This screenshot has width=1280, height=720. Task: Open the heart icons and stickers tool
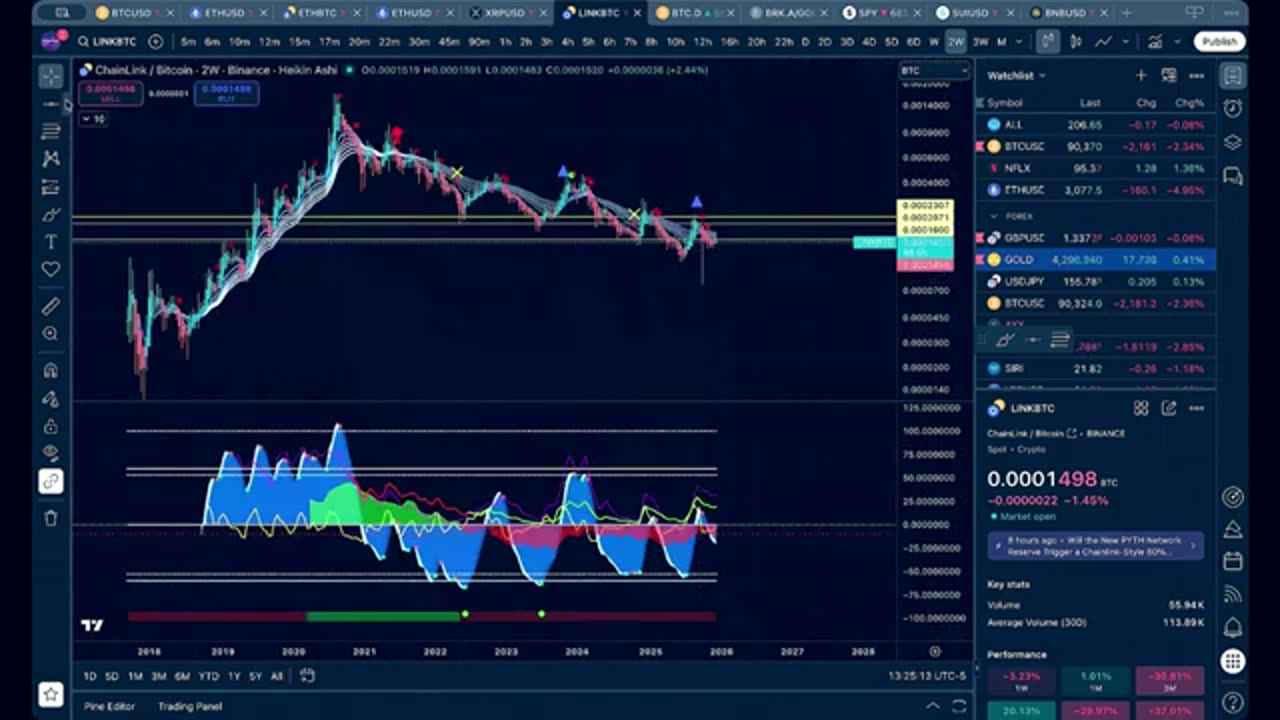tap(51, 270)
